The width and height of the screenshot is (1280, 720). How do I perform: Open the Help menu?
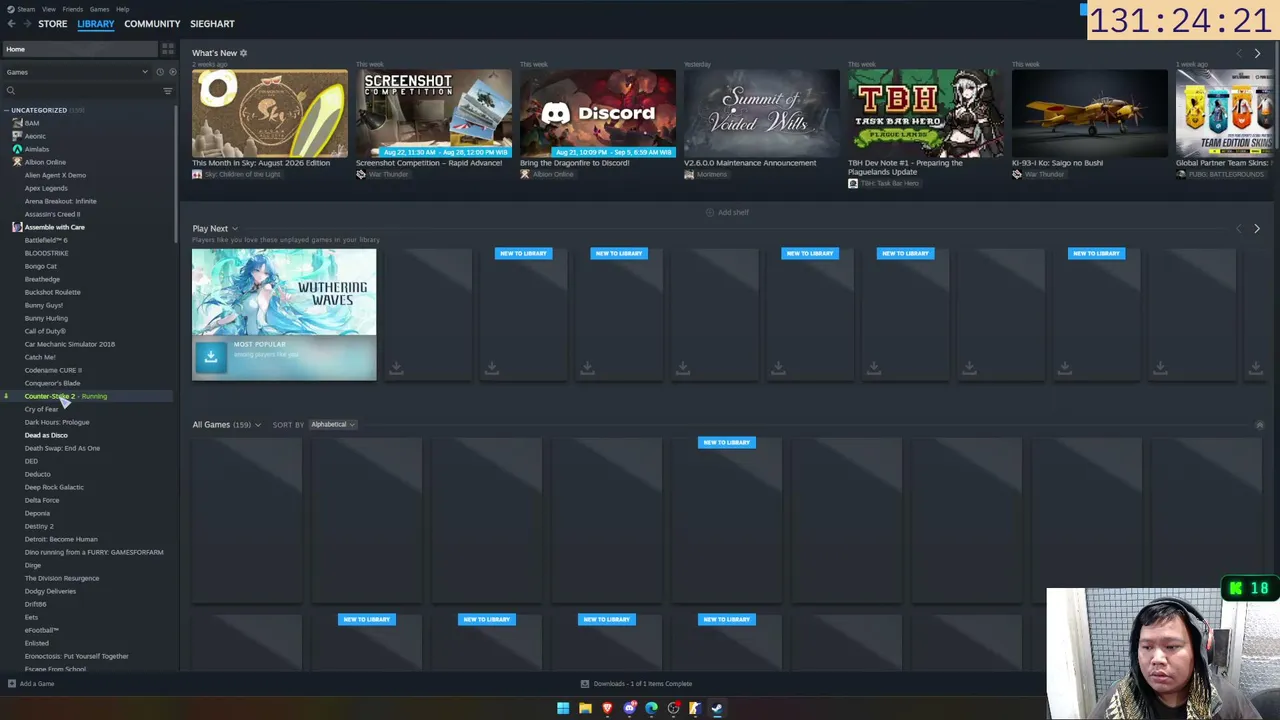(122, 9)
